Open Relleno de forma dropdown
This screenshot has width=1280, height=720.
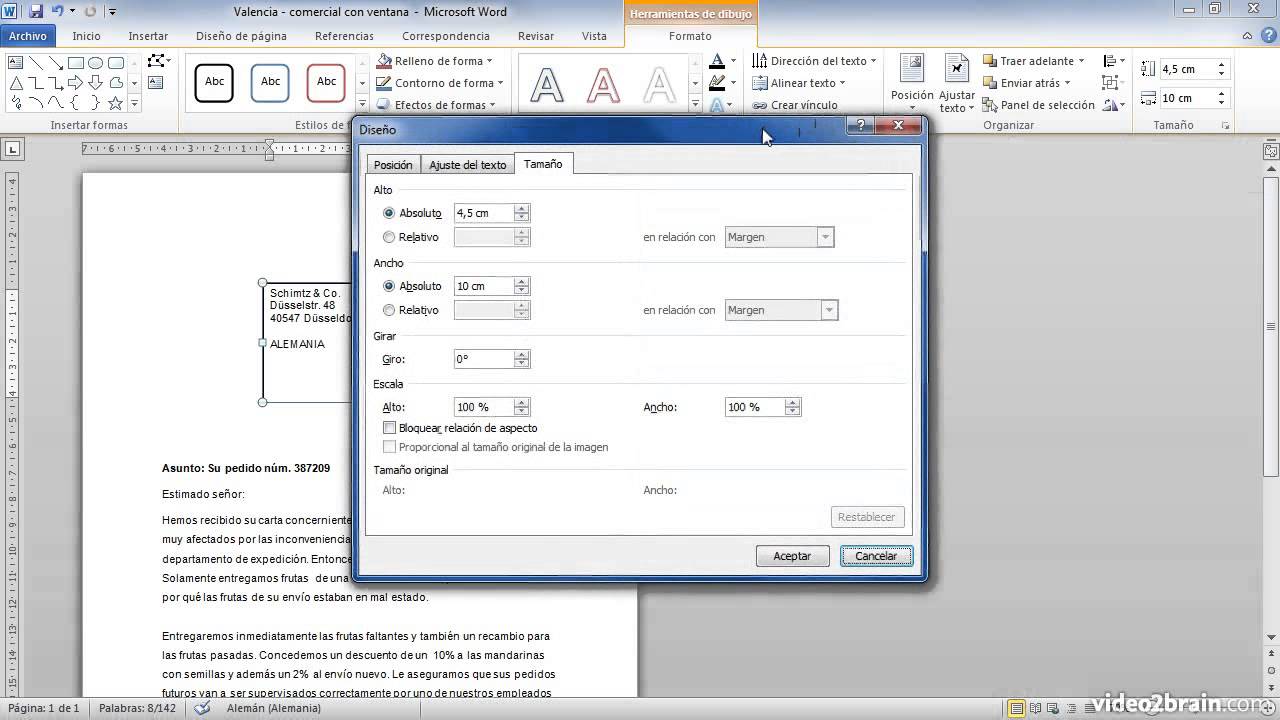pyautogui.click(x=435, y=61)
